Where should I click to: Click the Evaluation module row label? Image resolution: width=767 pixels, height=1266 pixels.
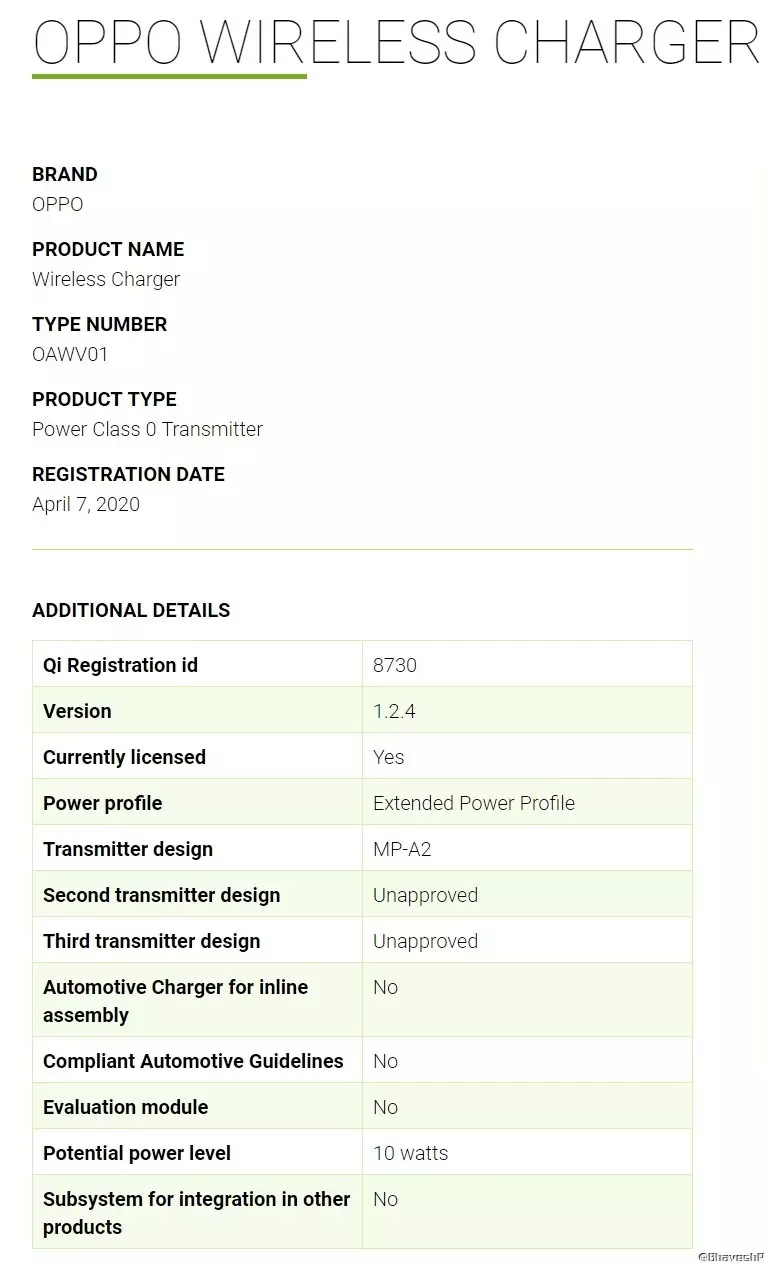coord(125,1107)
